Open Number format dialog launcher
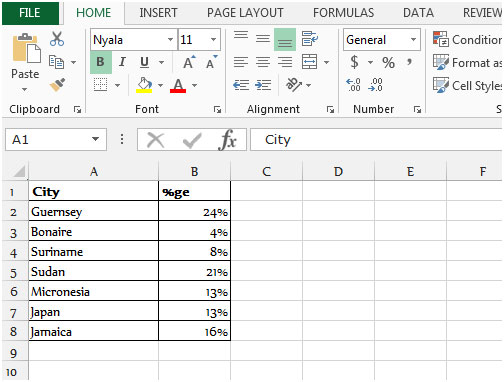 tap(417, 109)
